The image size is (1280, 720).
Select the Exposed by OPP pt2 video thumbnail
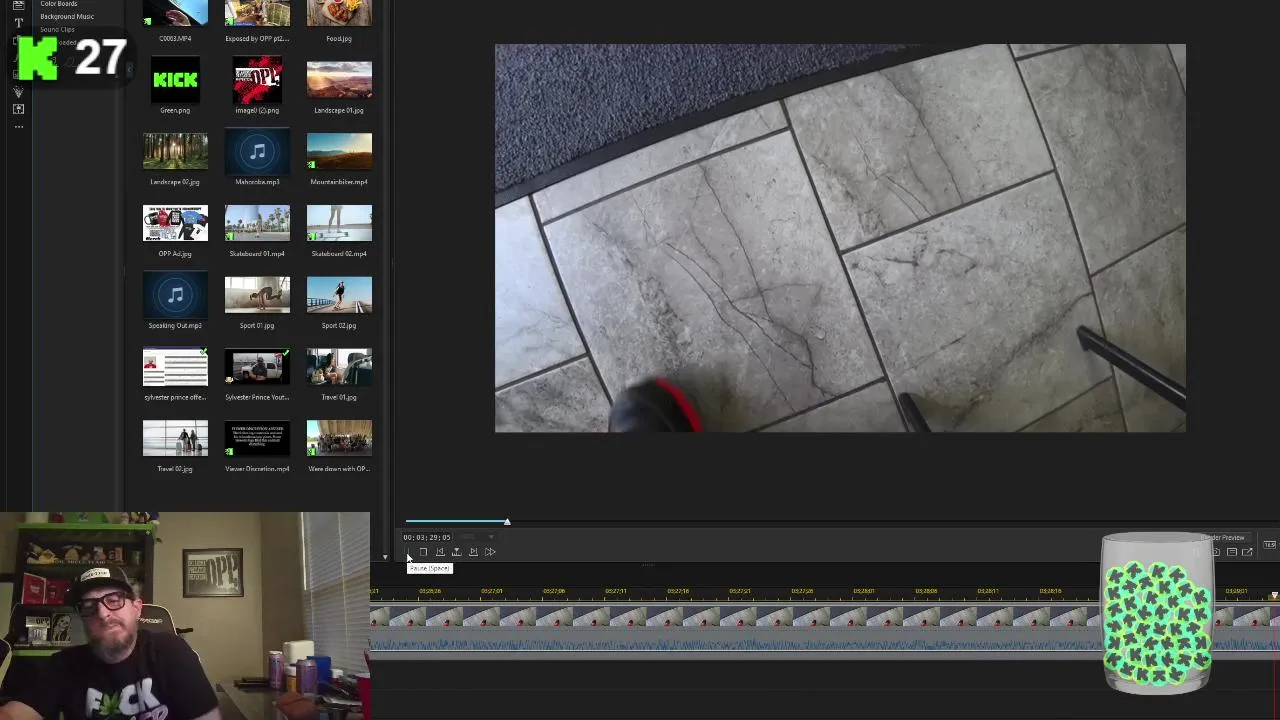coord(257,14)
